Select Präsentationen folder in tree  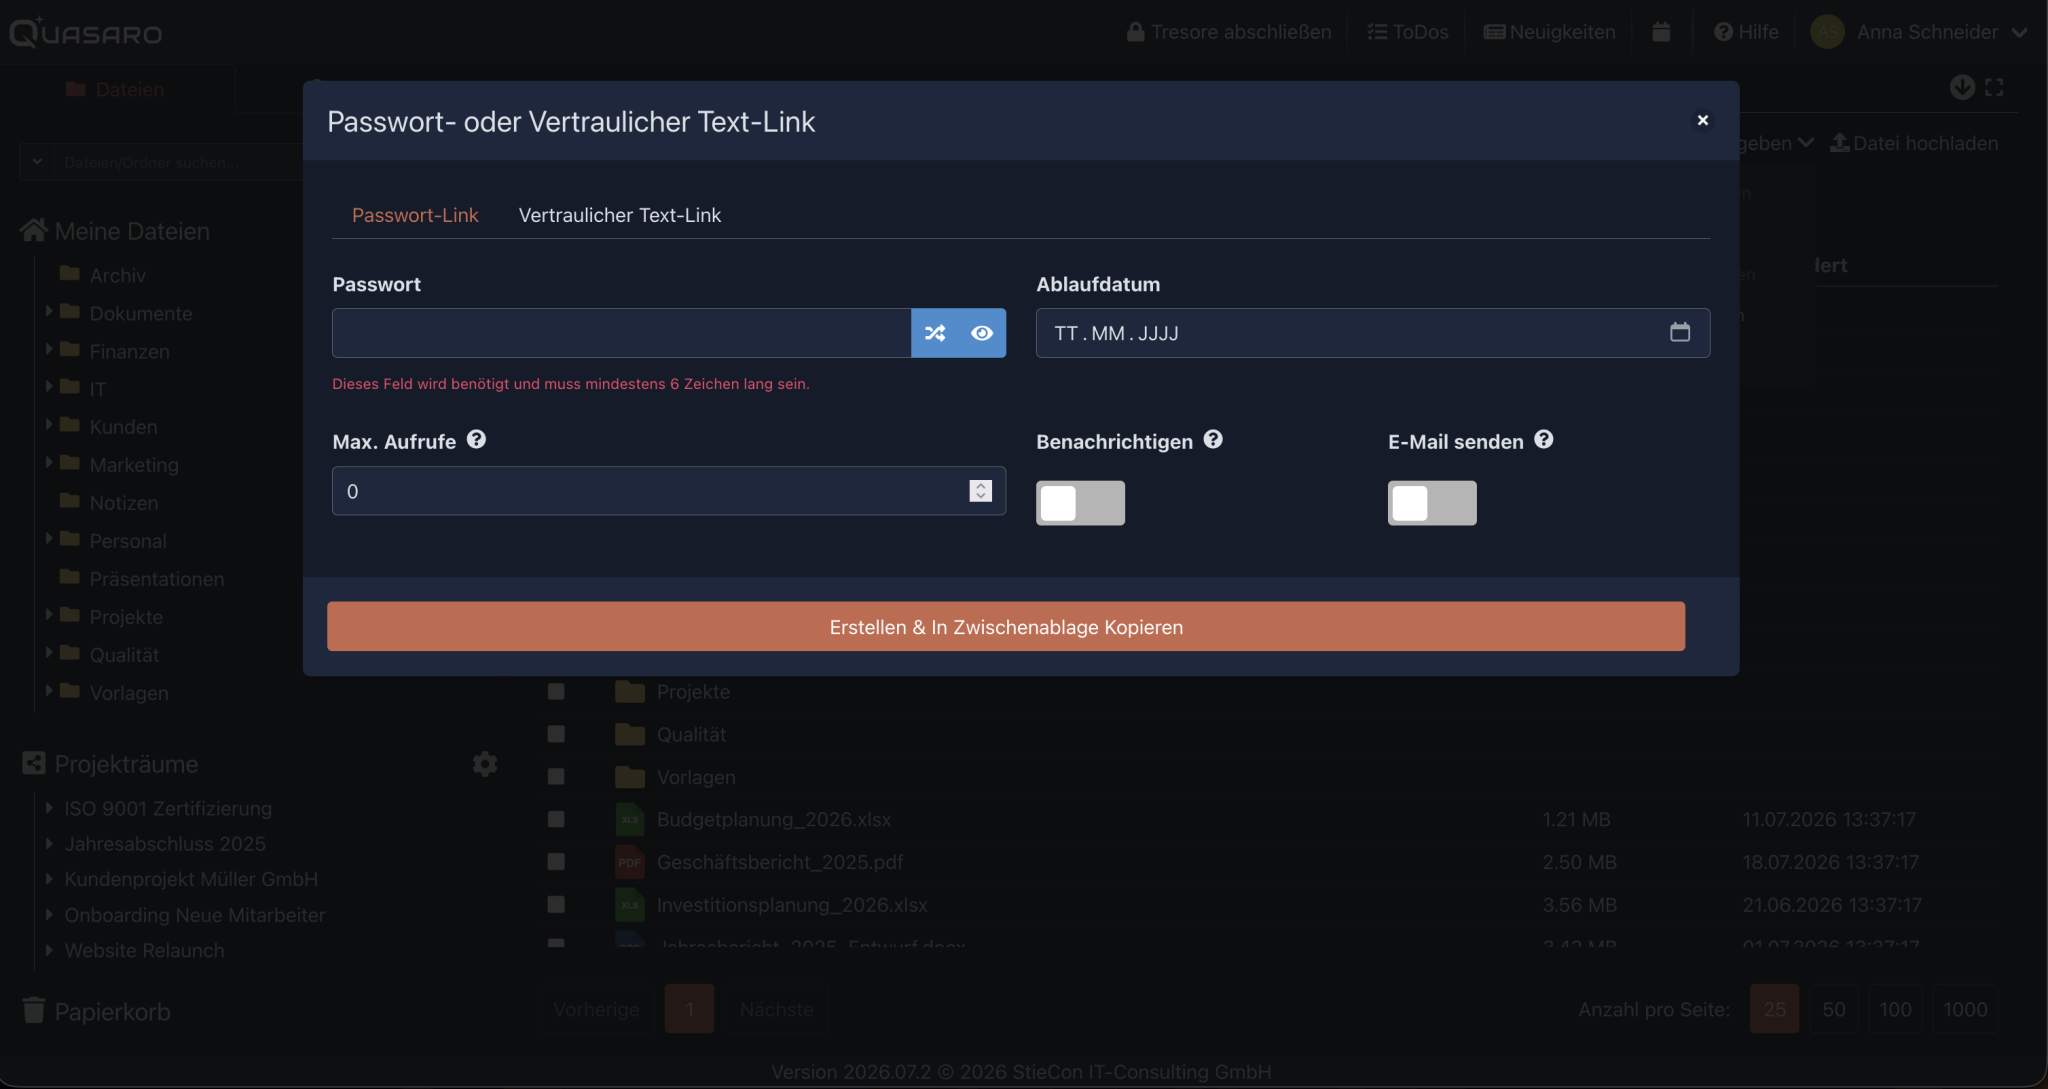pos(156,579)
